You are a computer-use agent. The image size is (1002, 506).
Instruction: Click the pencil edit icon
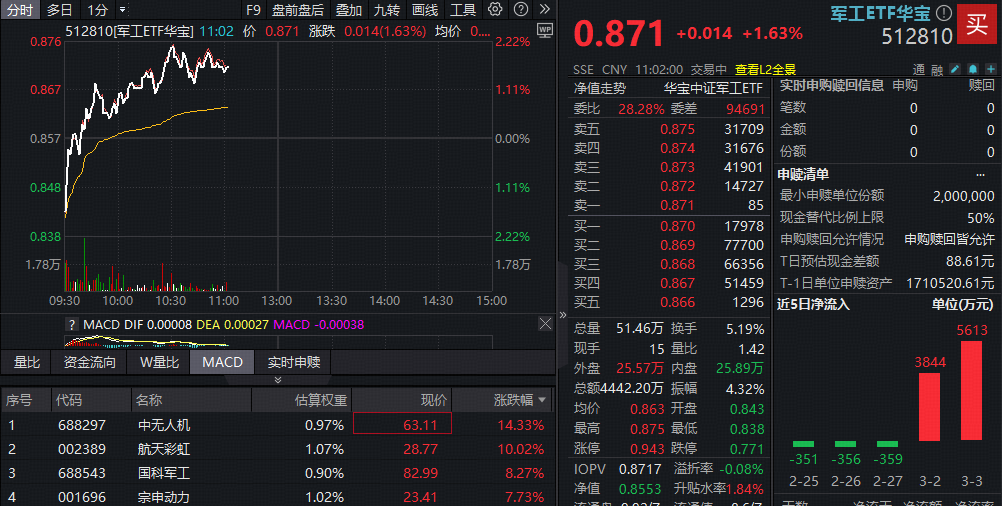(x=955, y=70)
